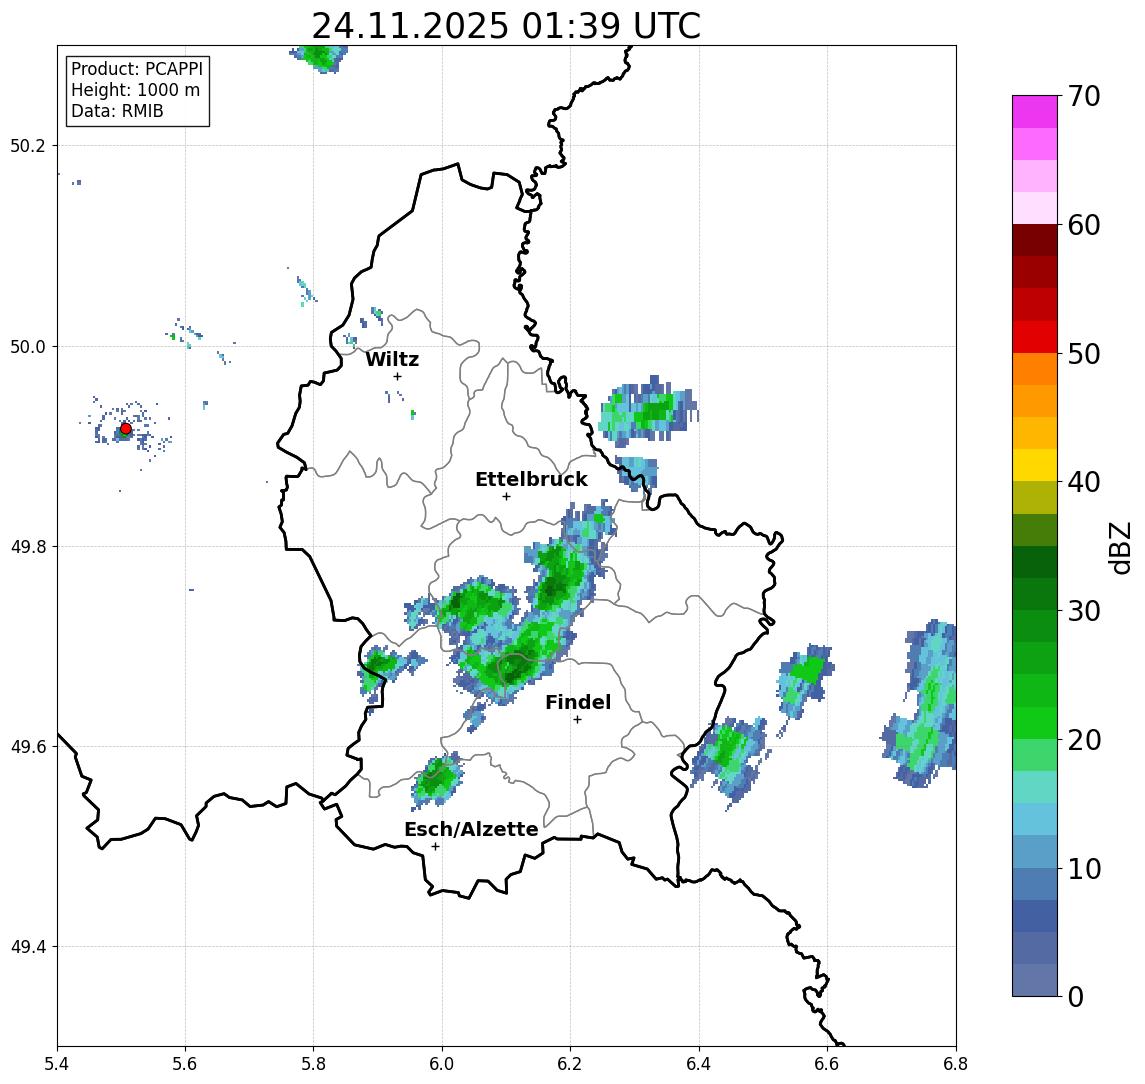Click the timestamp title 24.11.2025 01:39 UTC
The height and width of the screenshot is (1084, 1145).
tap(506, 26)
